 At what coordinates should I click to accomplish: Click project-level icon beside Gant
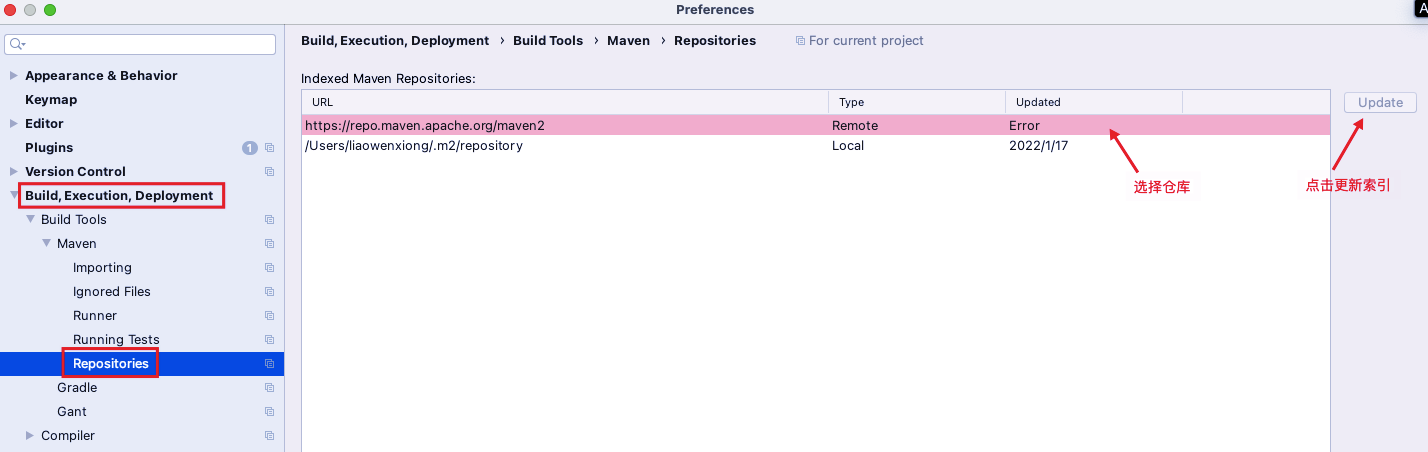[x=269, y=412]
